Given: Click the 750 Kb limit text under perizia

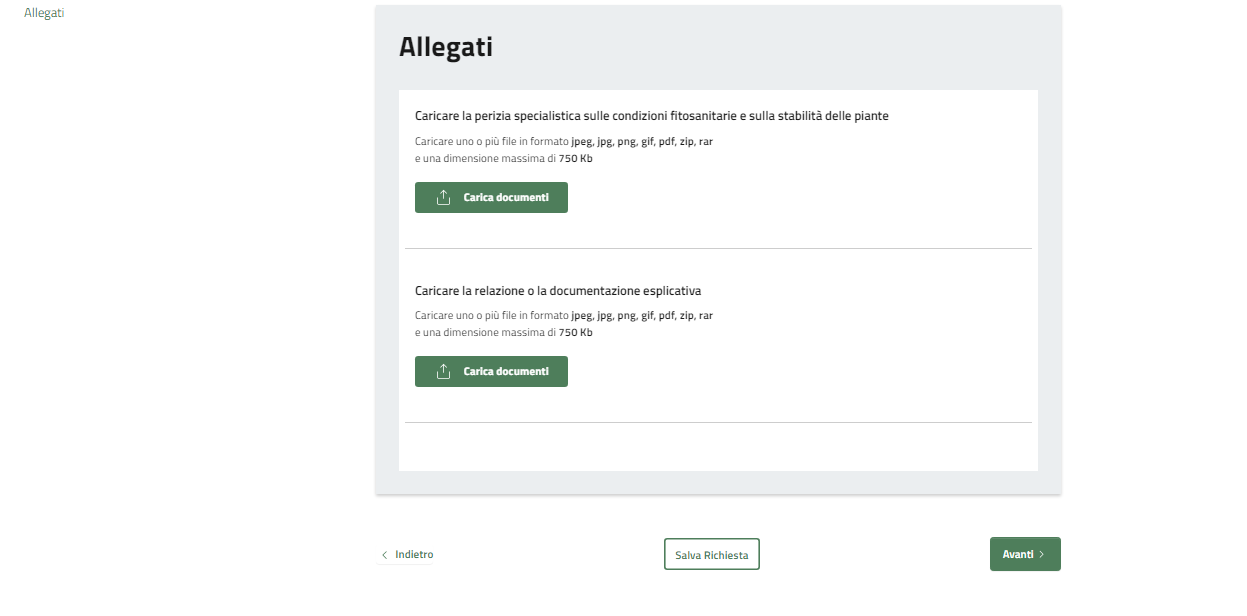Looking at the screenshot, I should click(575, 159).
